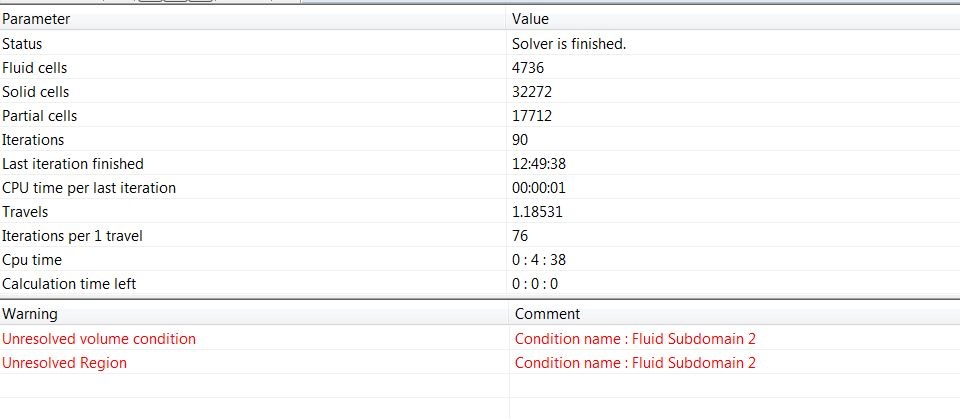Select the Unresolved Region warning
The width and height of the screenshot is (960, 419).
[x=64, y=363]
